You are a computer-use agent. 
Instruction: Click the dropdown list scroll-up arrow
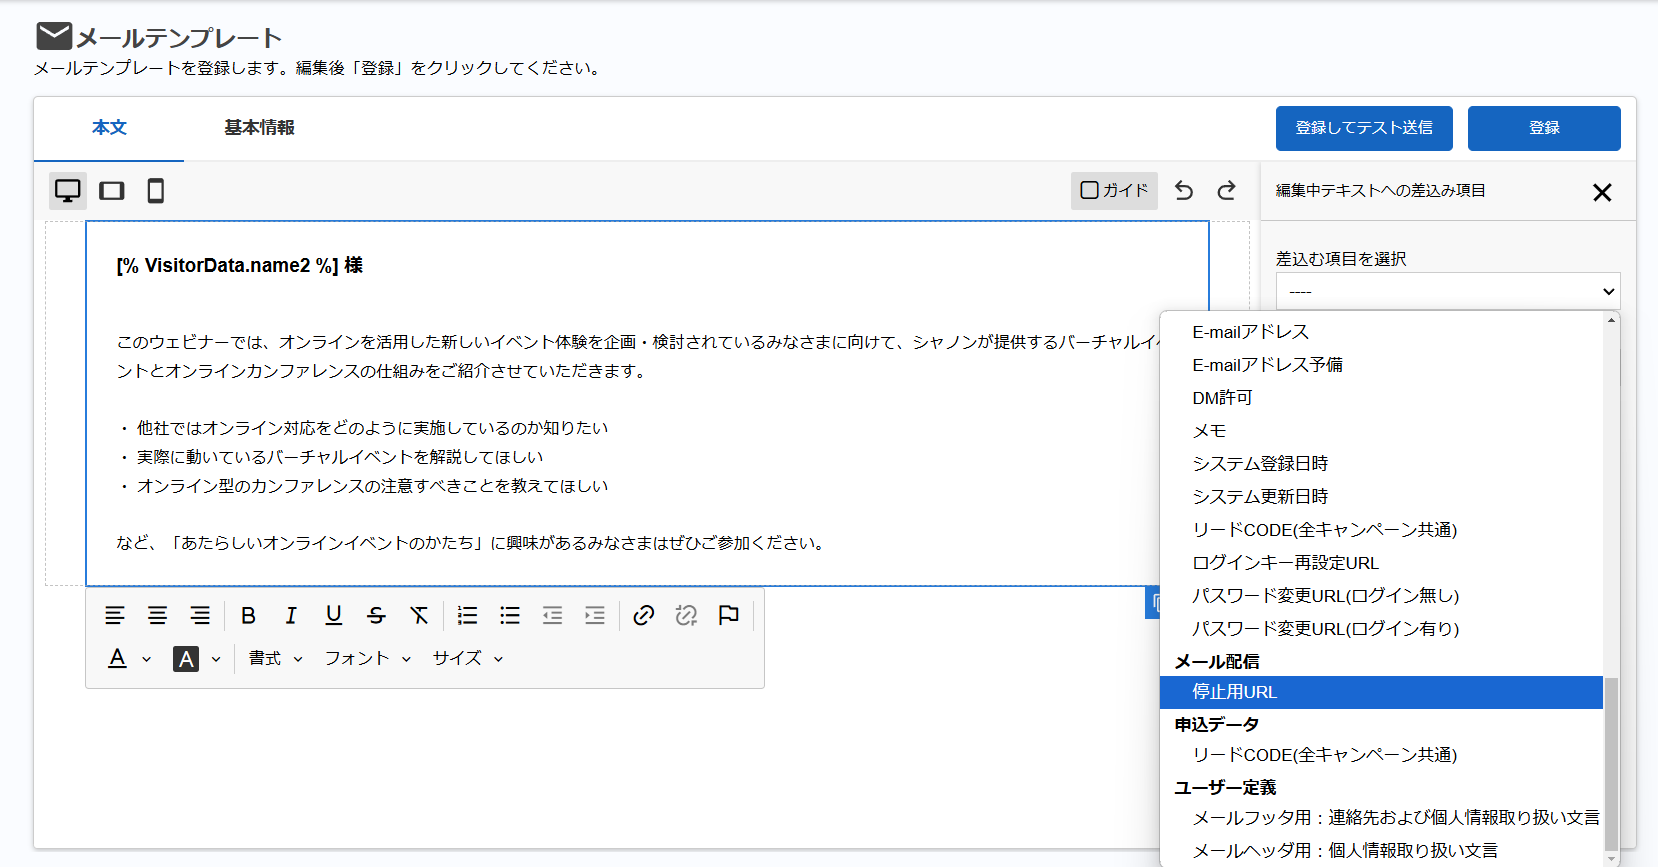pyautogui.click(x=1611, y=320)
